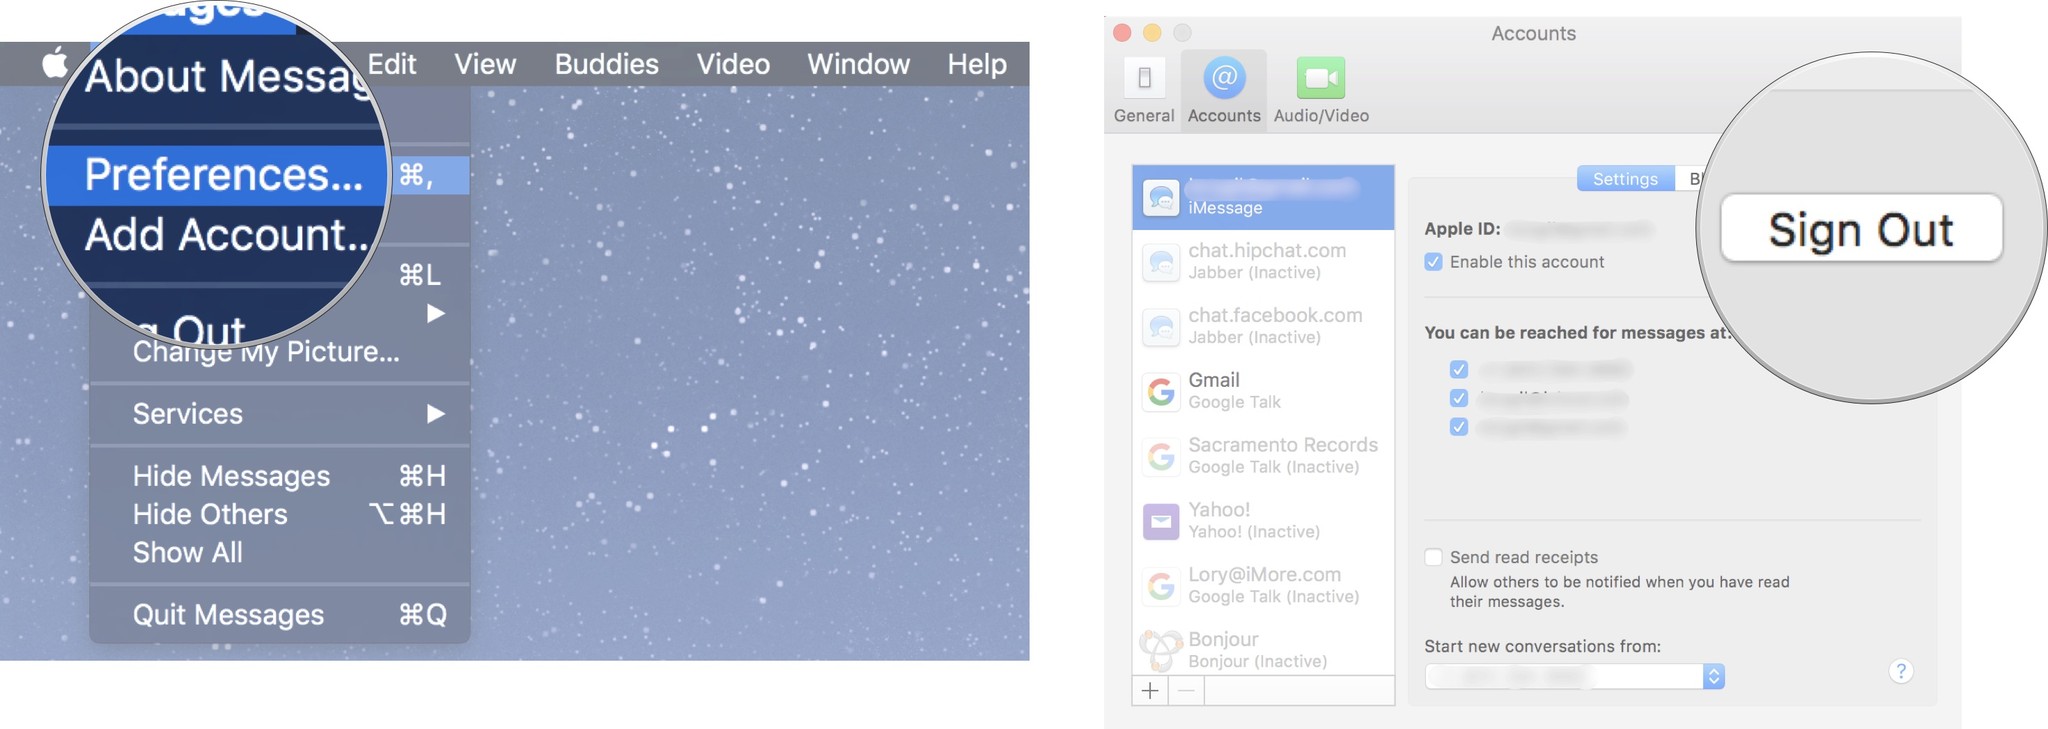
Task: Open the Video menu
Action: [x=733, y=64]
